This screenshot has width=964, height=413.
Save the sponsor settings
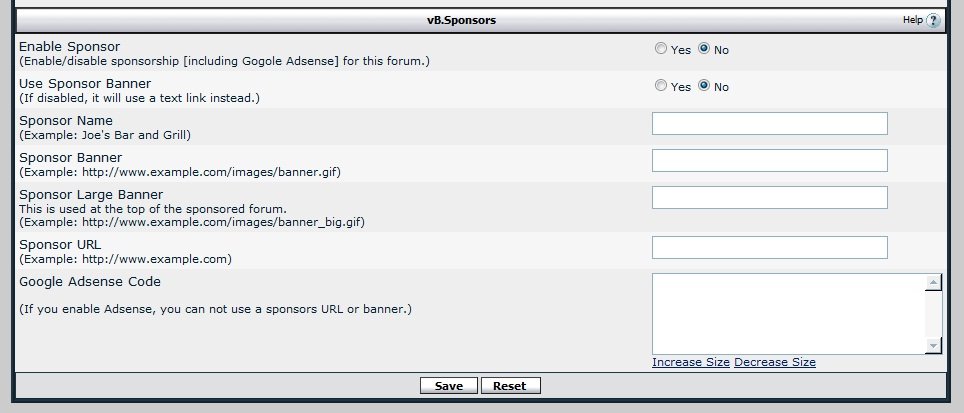click(449, 386)
